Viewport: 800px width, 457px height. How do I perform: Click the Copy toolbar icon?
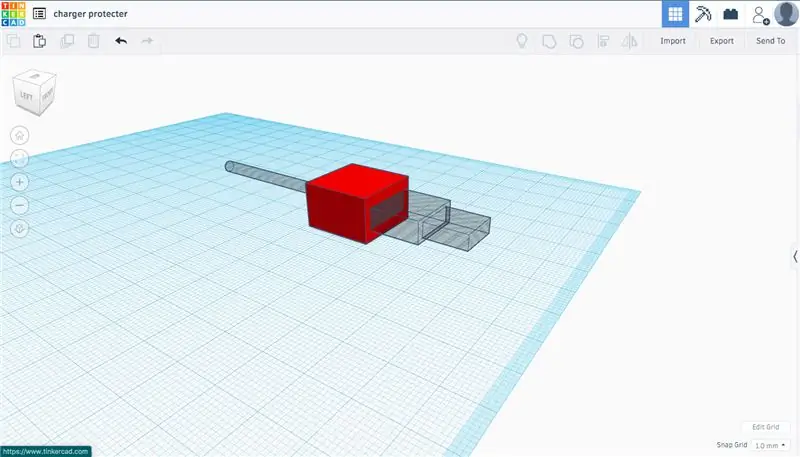tap(13, 41)
